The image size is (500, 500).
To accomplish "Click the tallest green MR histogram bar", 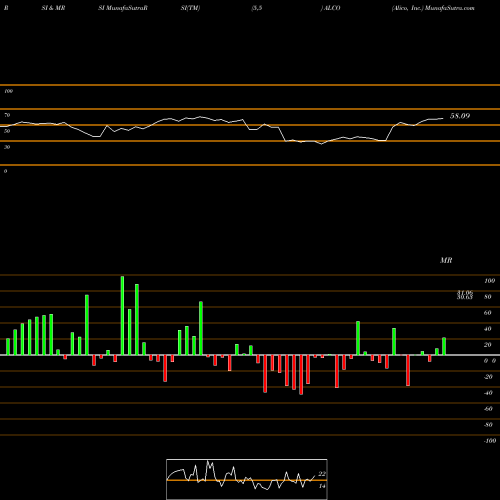I will click(x=122, y=315).
